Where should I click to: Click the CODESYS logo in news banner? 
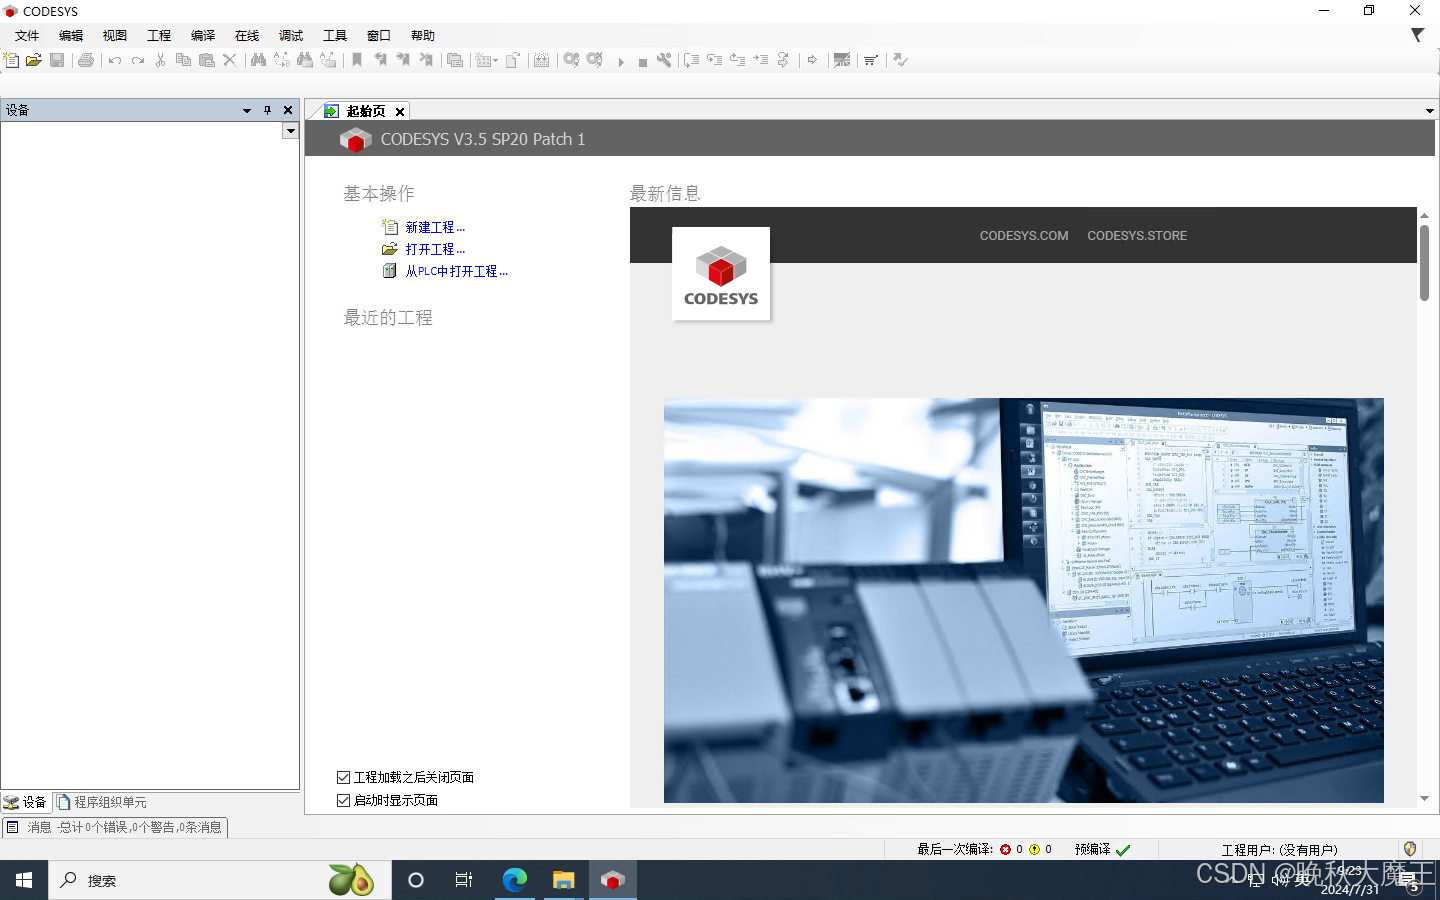point(721,274)
